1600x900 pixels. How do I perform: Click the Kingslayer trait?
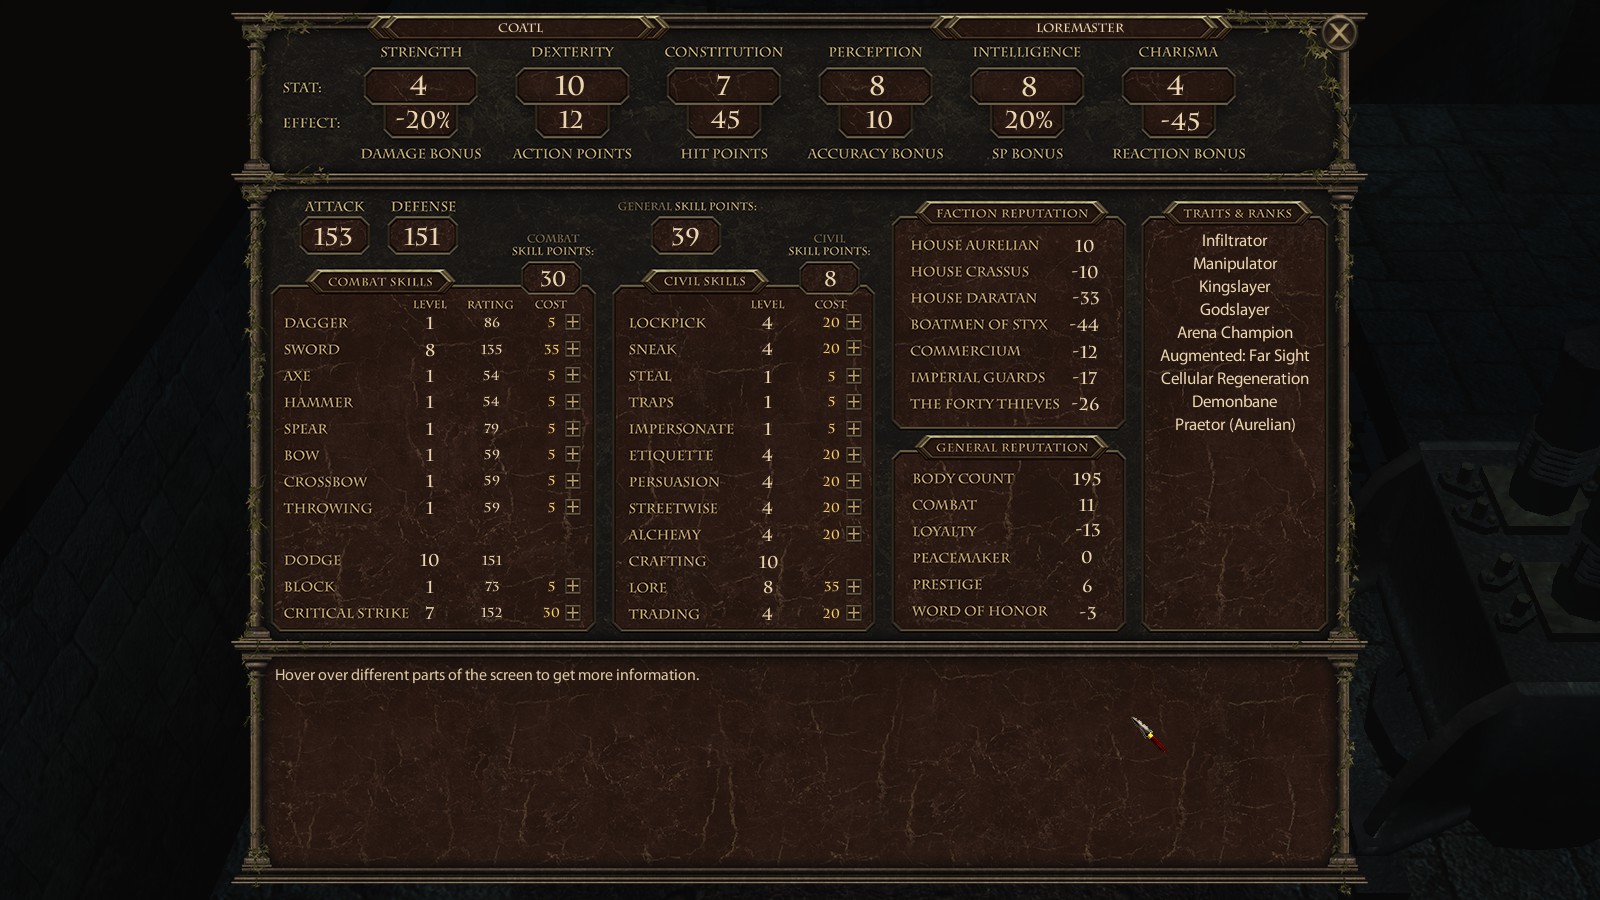click(1234, 287)
